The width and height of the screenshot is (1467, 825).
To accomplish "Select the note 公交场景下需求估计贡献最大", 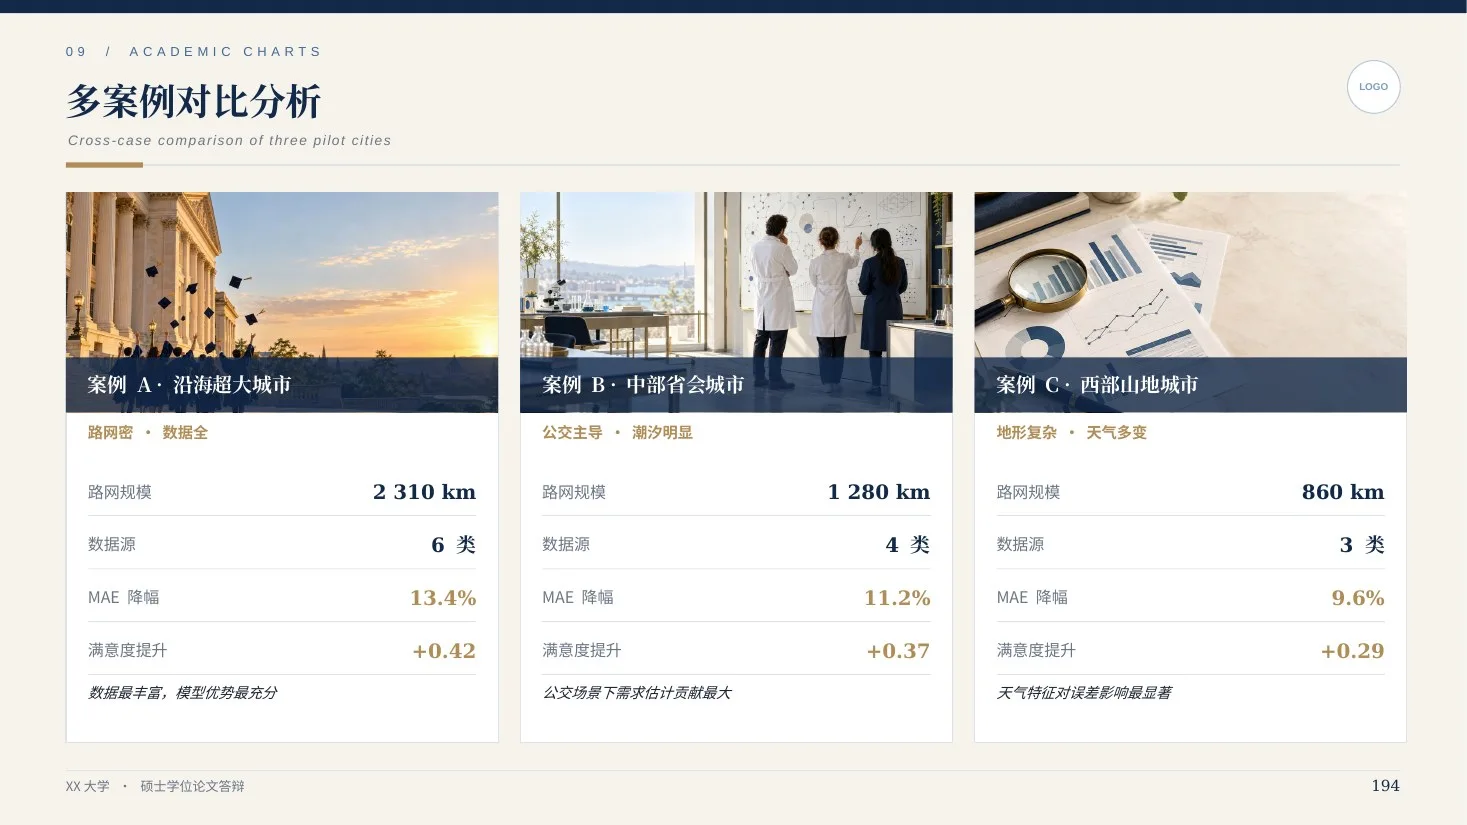I will [637, 693].
